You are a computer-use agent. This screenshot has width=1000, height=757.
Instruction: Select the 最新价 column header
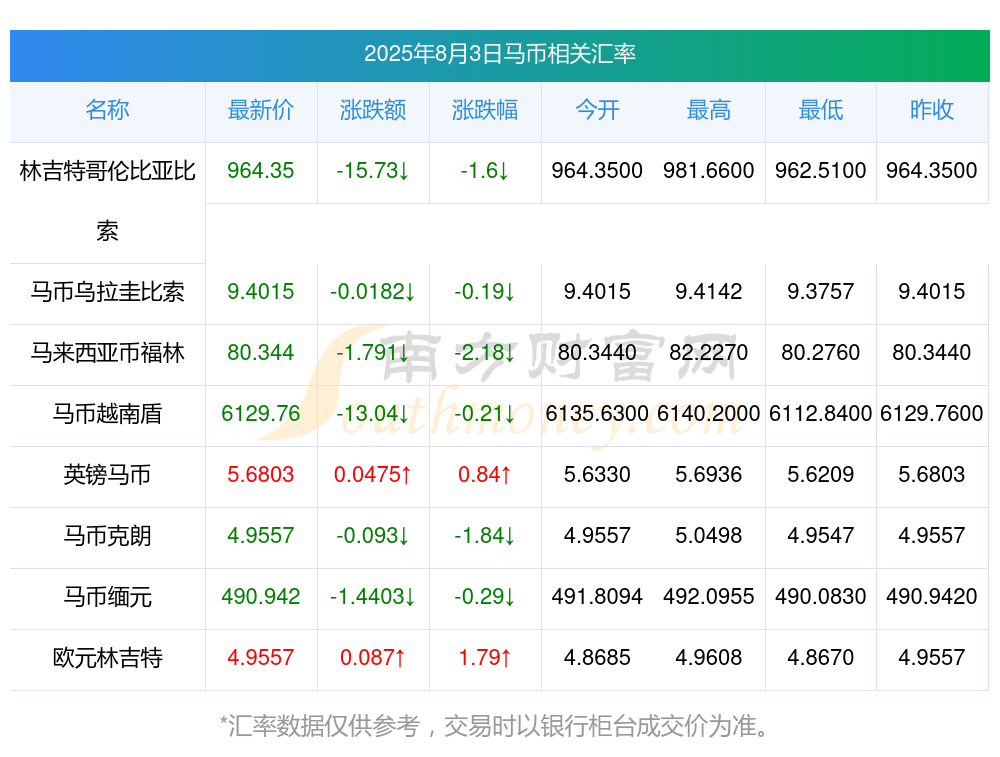[261, 110]
